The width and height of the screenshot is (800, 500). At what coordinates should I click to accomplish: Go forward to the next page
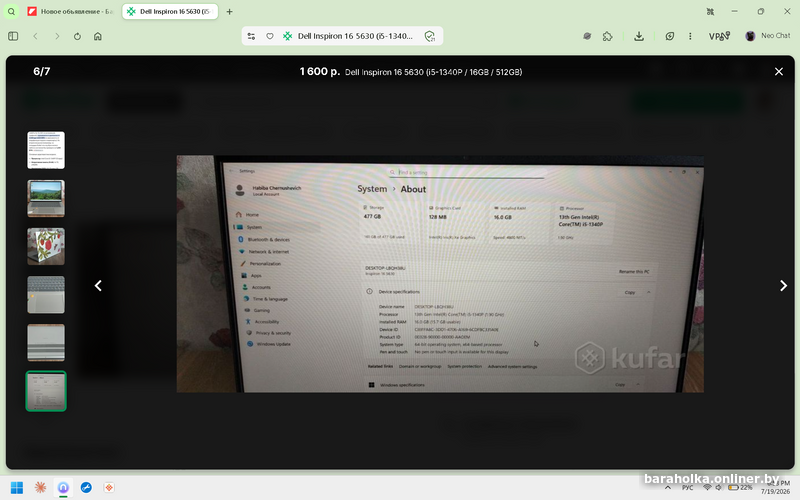[x=57, y=36]
